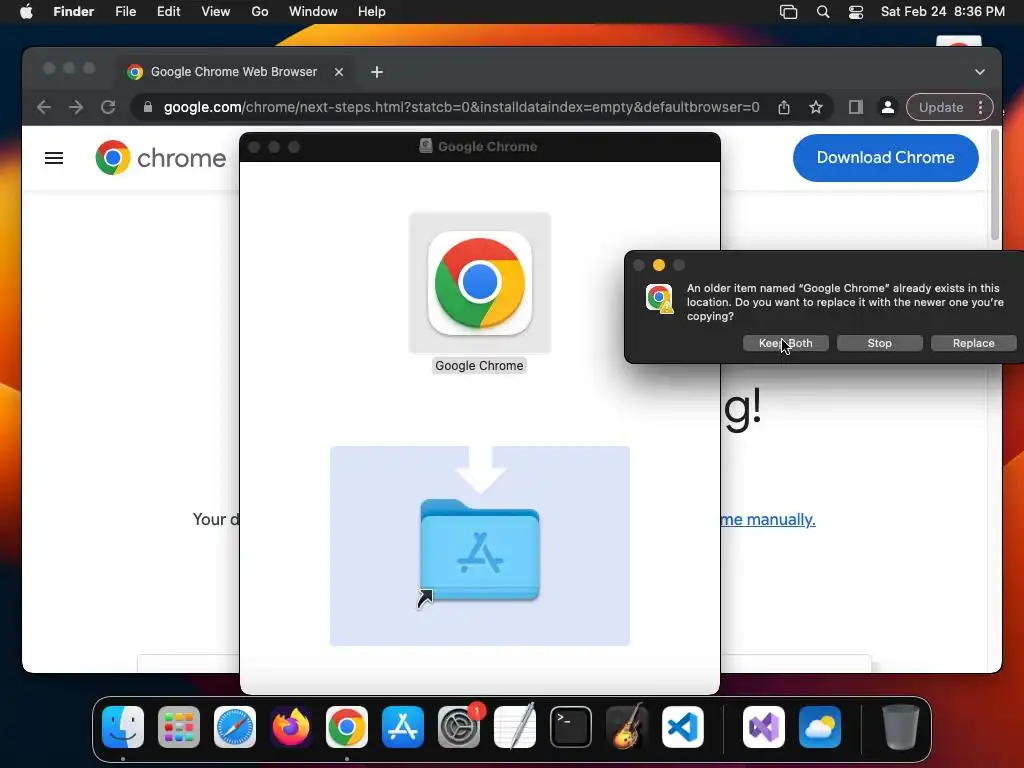
Task: Open App Store from the Dock
Action: point(403,727)
